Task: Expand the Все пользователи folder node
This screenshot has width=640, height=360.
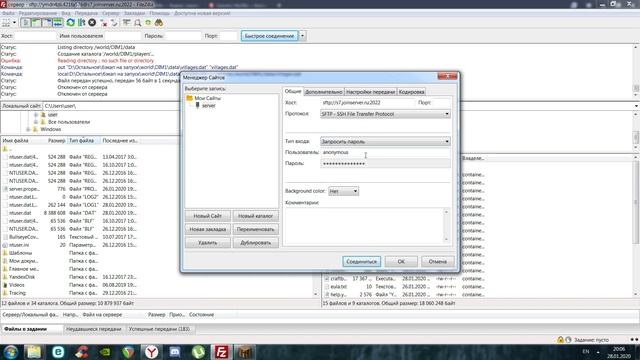Action: click(36, 122)
